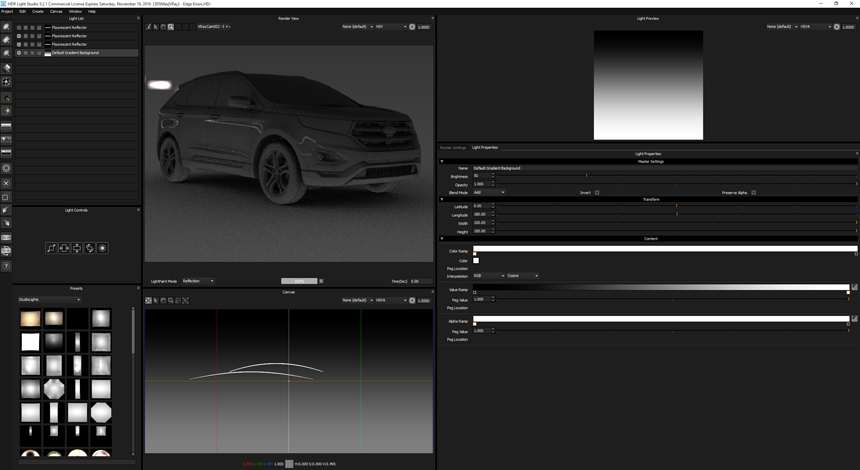Viewport: 860px width, 470px height.
Task: Open the LightPaint Mode Reflection dropdown
Action: (198, 281)
